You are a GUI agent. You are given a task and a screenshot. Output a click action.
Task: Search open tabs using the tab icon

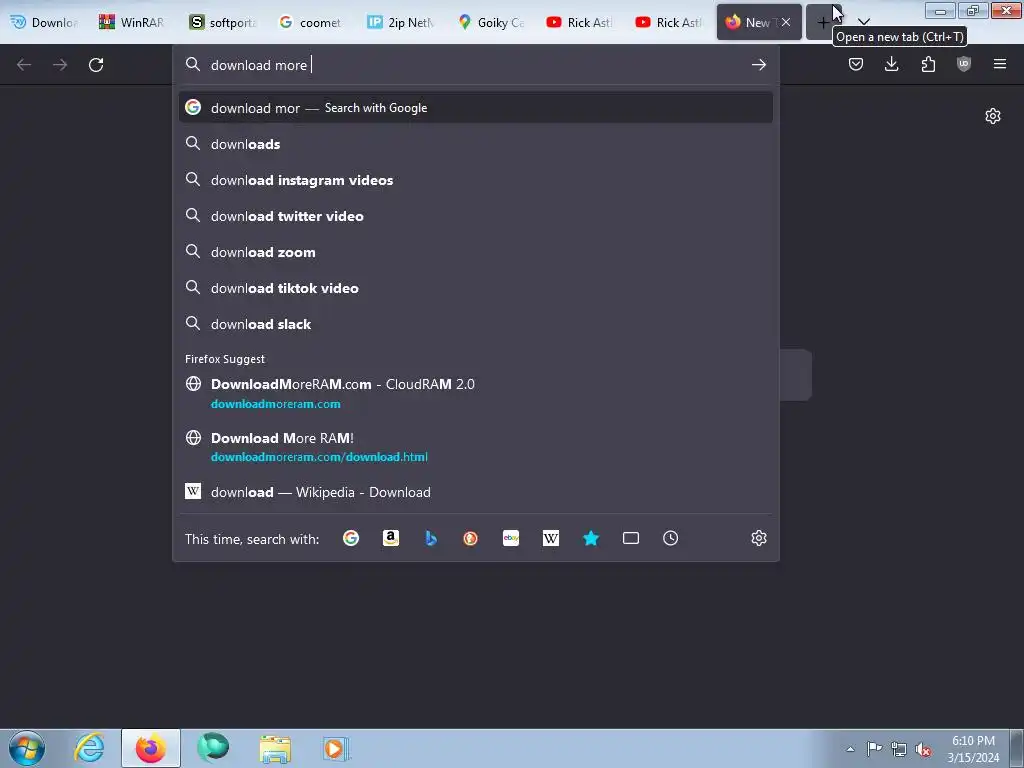click(x=631, y=538)
